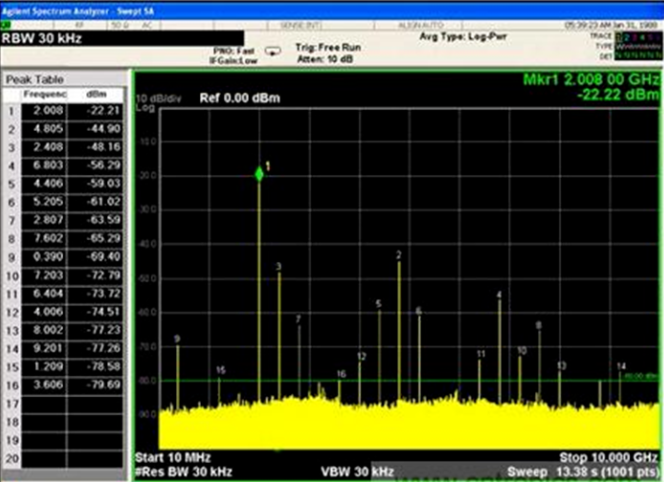Click the PNO sweep icon beside IFGain:Low
This screenshot has width=664, height=482.
click(273, 50)
